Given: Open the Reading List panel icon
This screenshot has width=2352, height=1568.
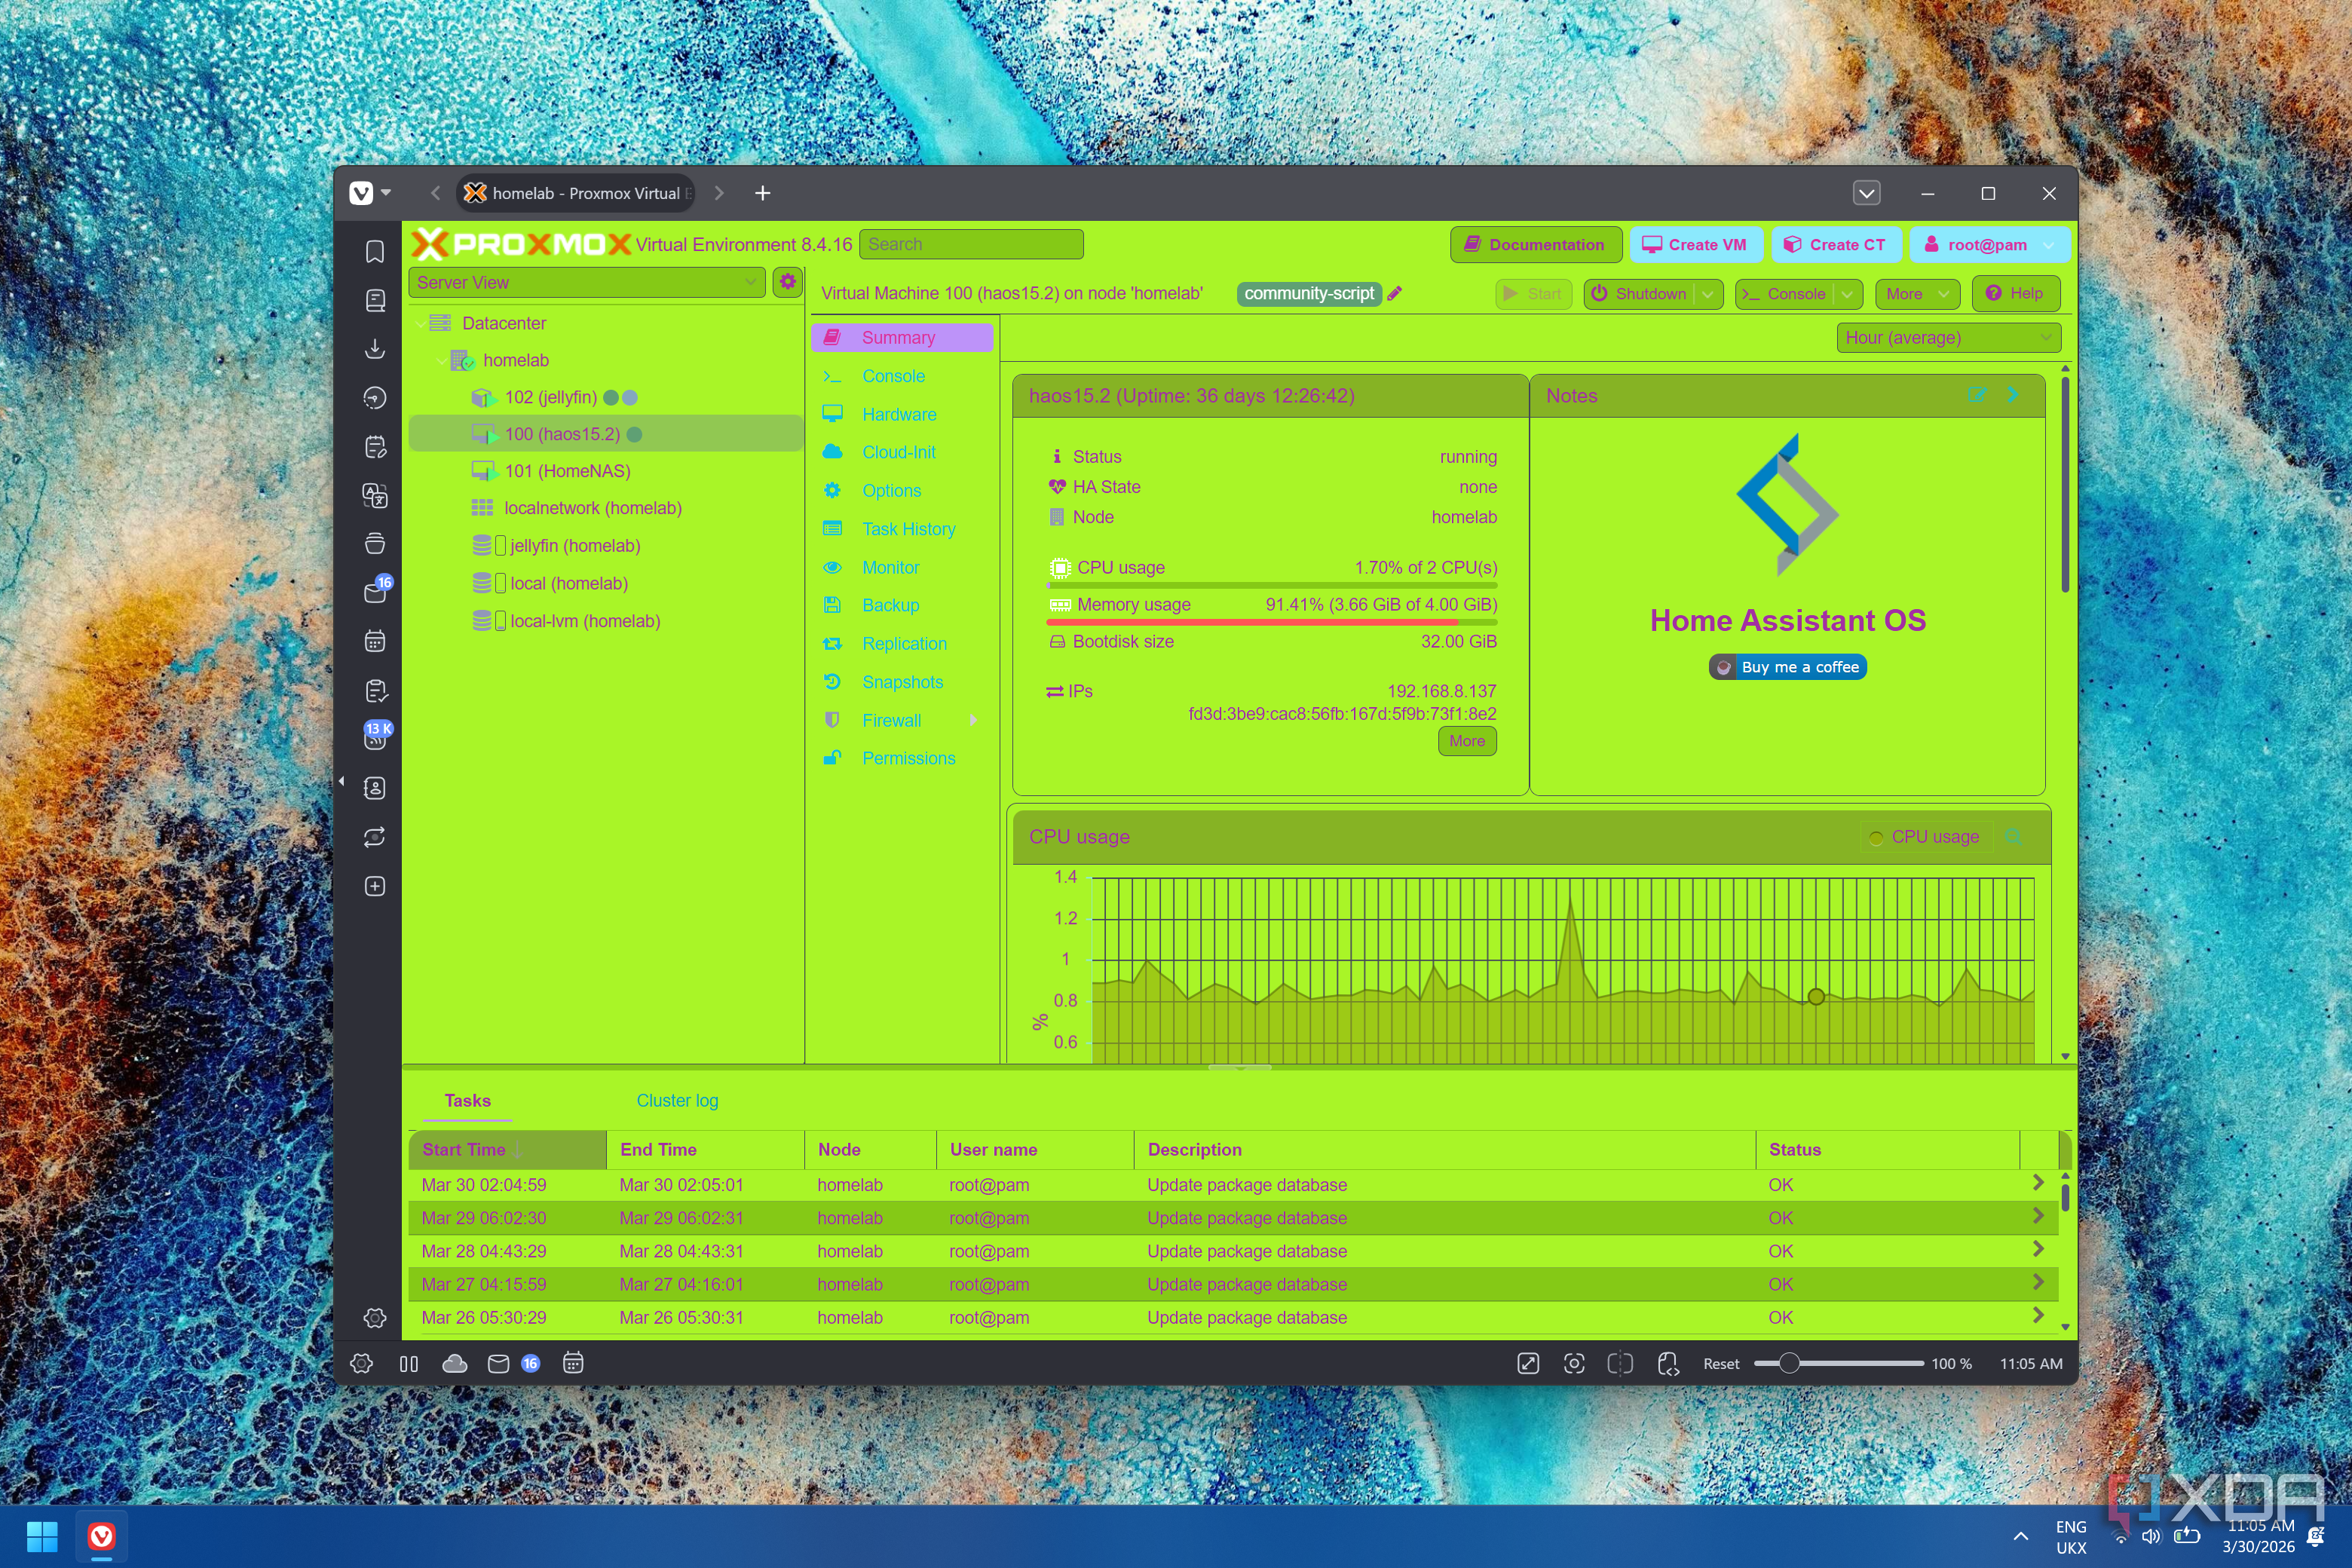Looking at the screenshot, I should pyautogui.click(x=374, y=300).
